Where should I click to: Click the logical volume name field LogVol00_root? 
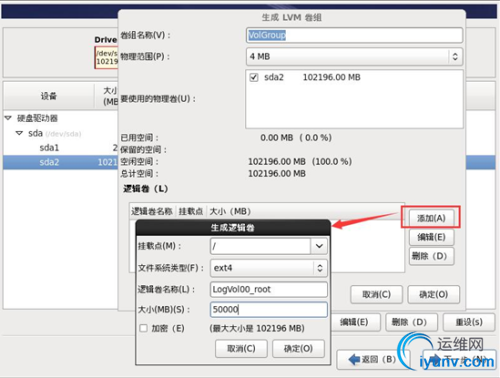269,289
